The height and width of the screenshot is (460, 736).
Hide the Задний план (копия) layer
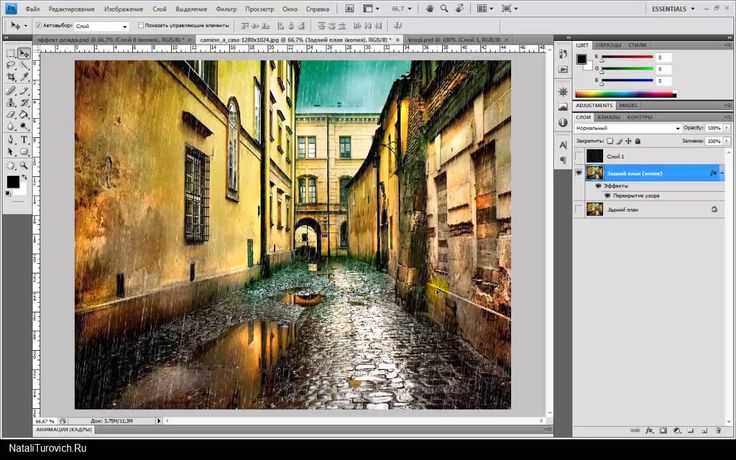pos(579,173)
